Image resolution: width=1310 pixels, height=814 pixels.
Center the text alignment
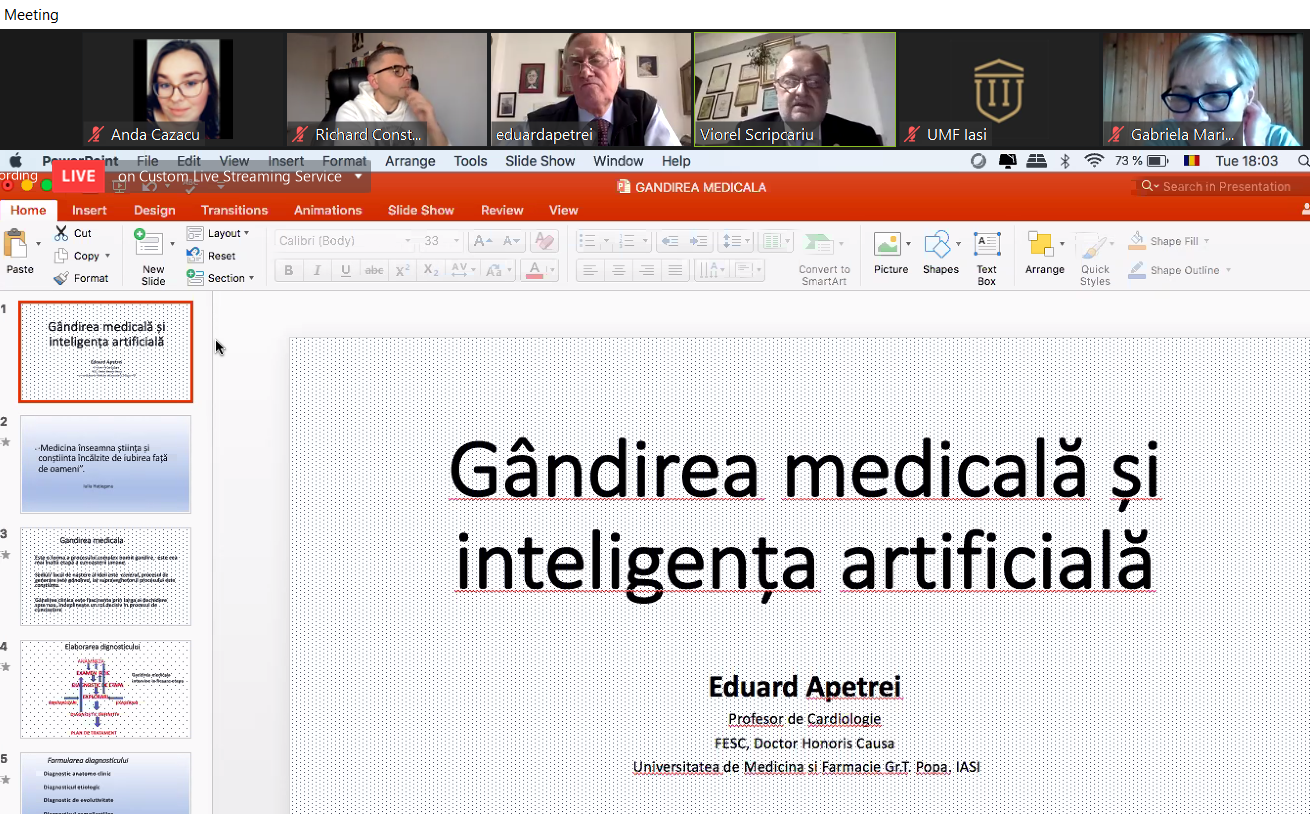pyautogui.click(x=619, y=270)
